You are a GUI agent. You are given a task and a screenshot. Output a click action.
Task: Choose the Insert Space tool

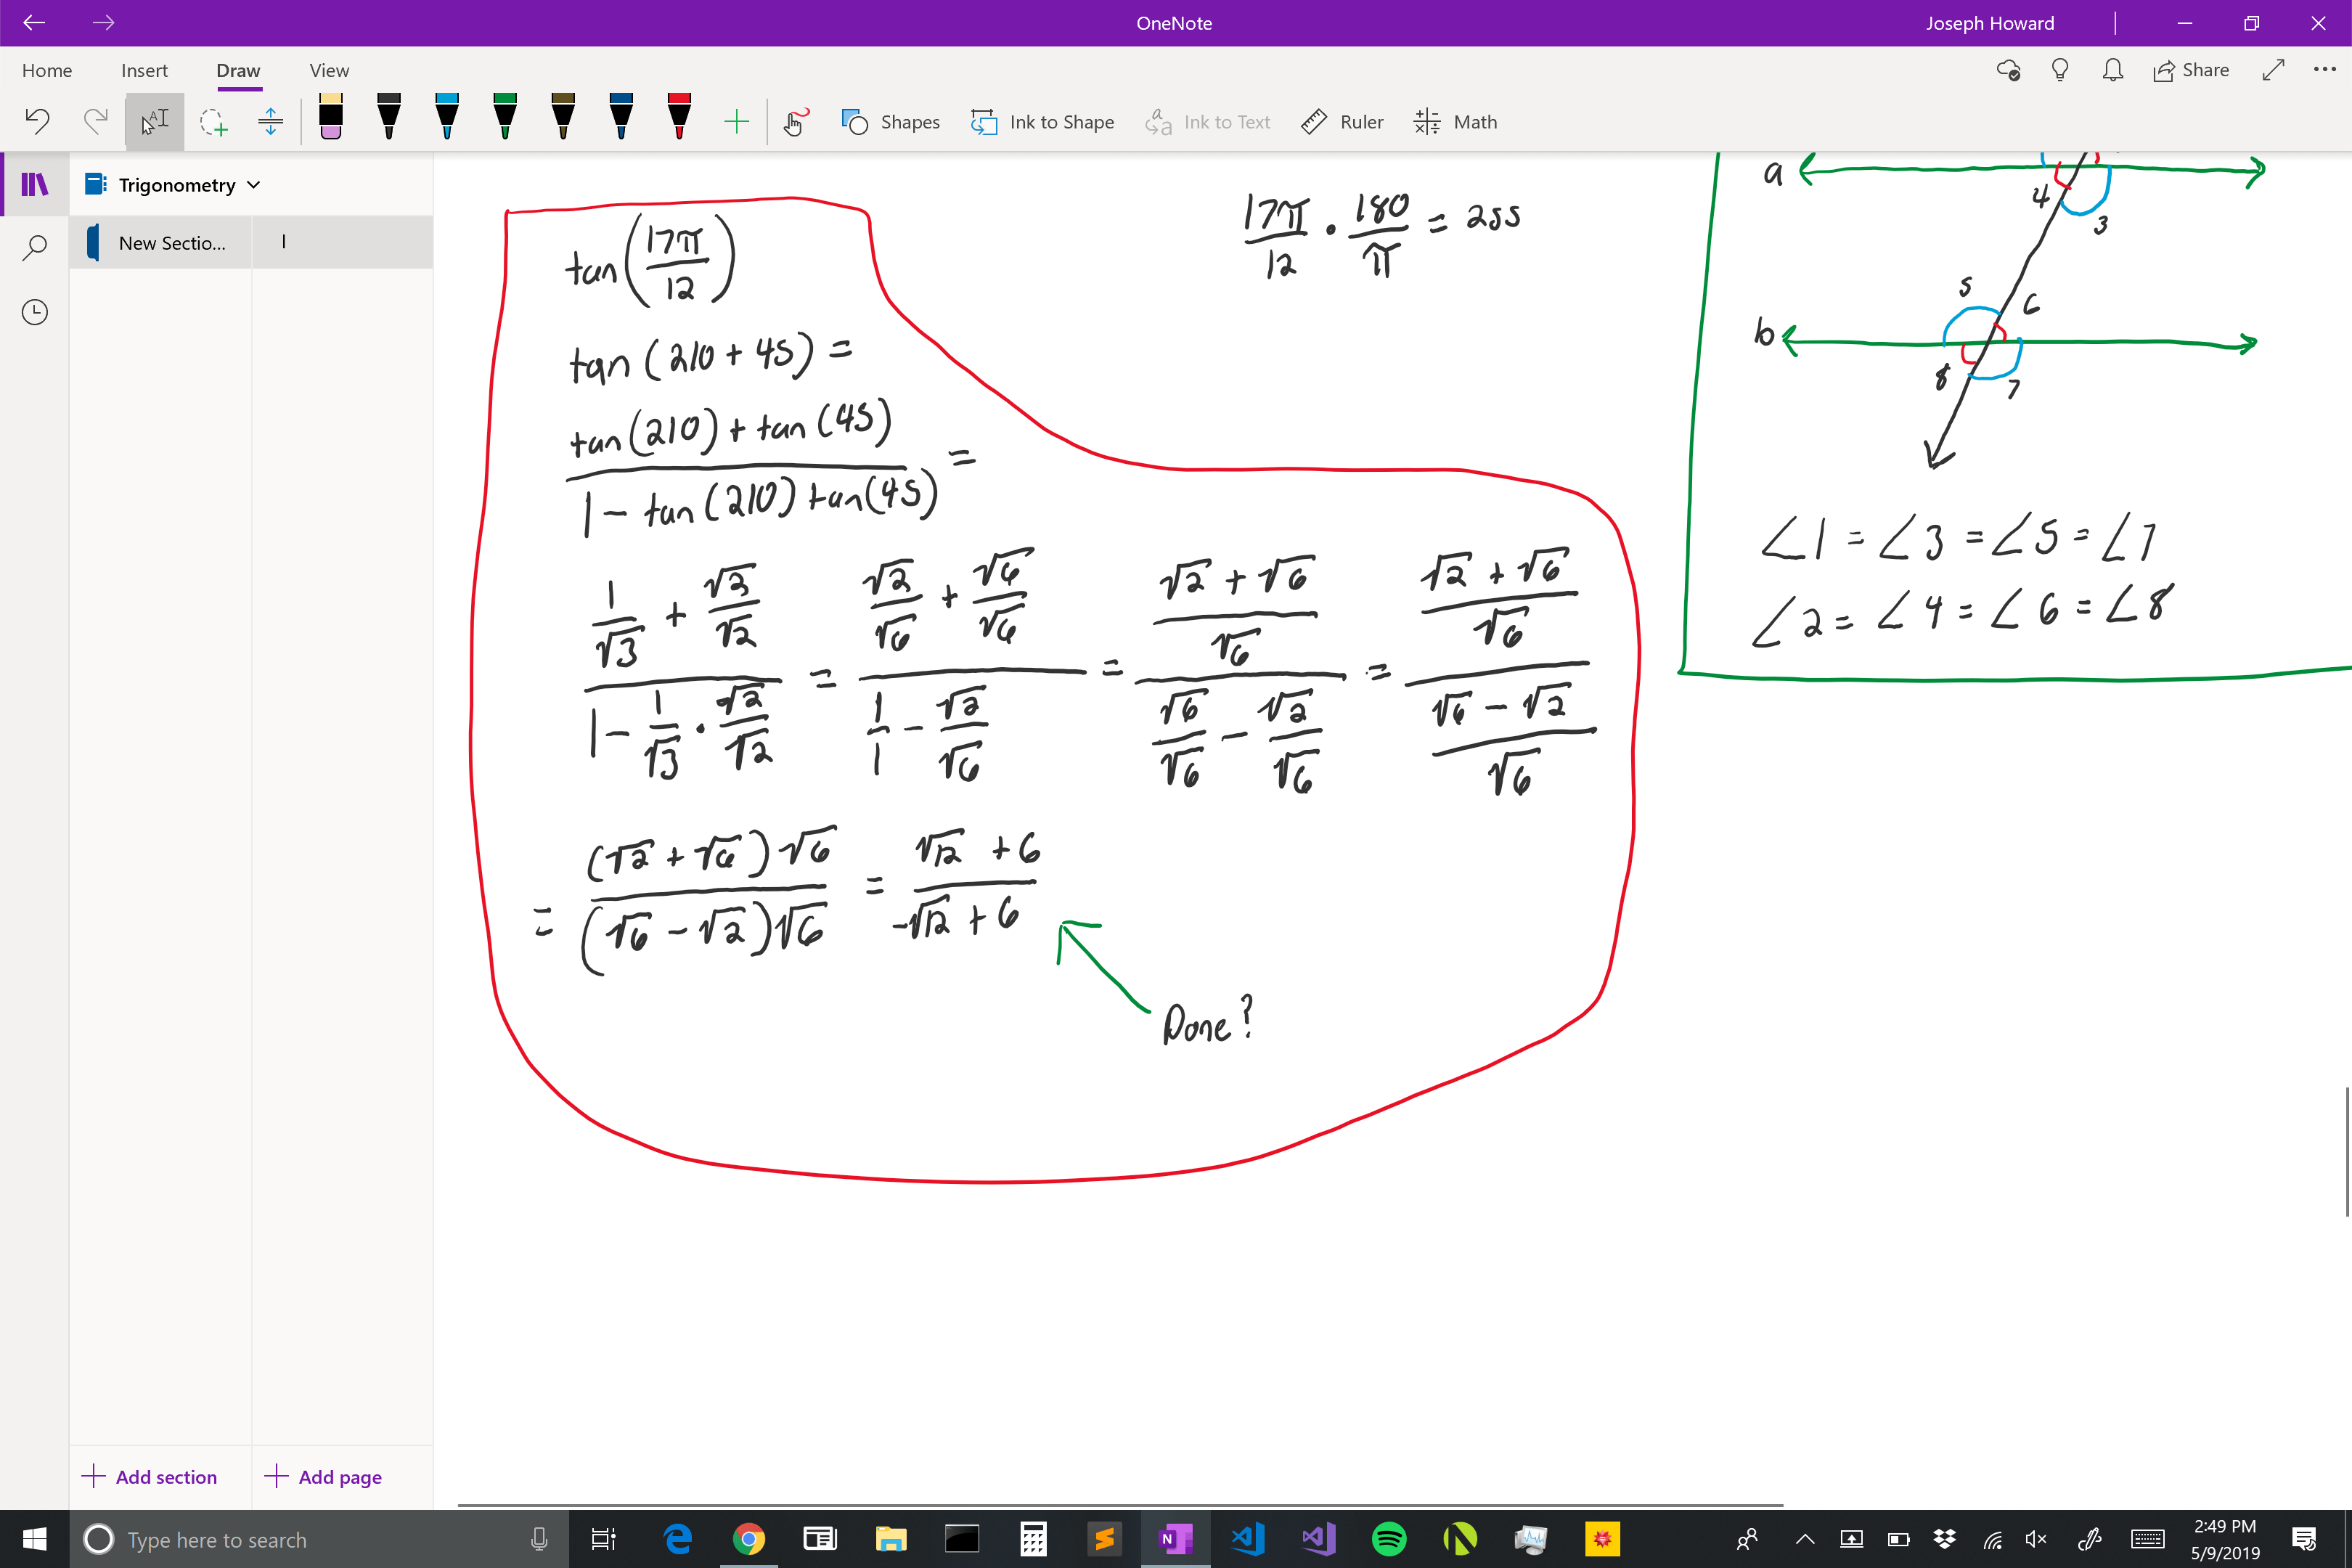270,122
